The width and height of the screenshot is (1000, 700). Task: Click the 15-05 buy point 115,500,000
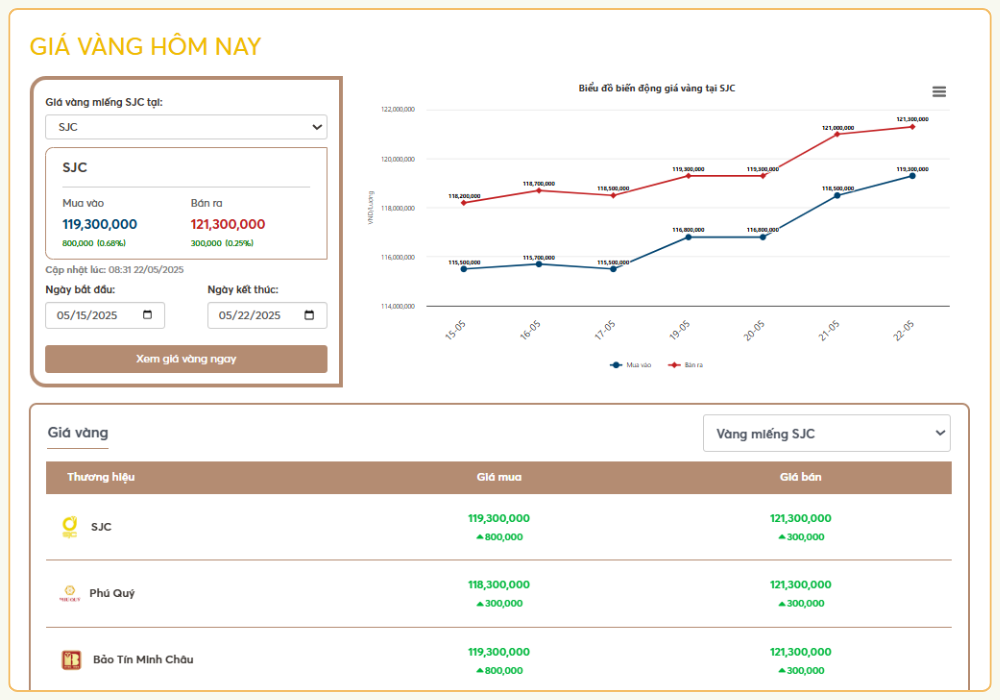464,269
